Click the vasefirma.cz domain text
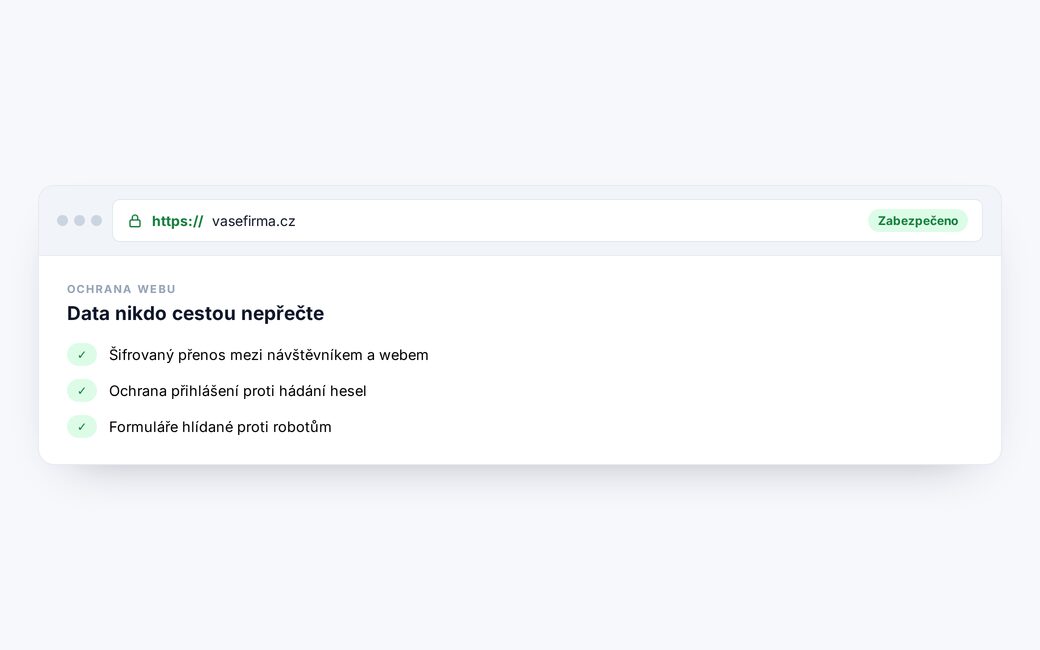Viewport: 1040px width, 650px height. pos(253,222)
